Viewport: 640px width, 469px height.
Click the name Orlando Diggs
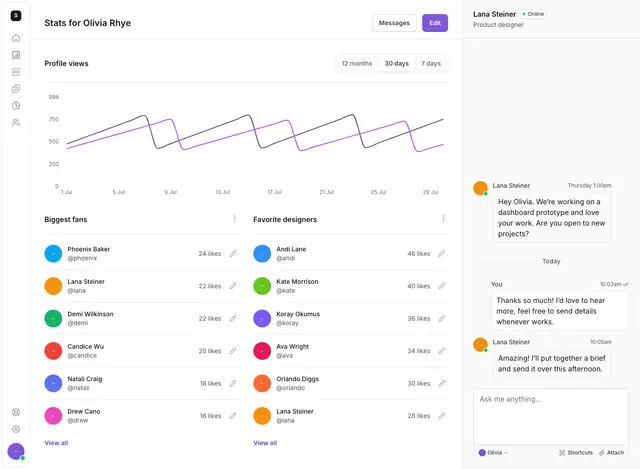(298, 379)
